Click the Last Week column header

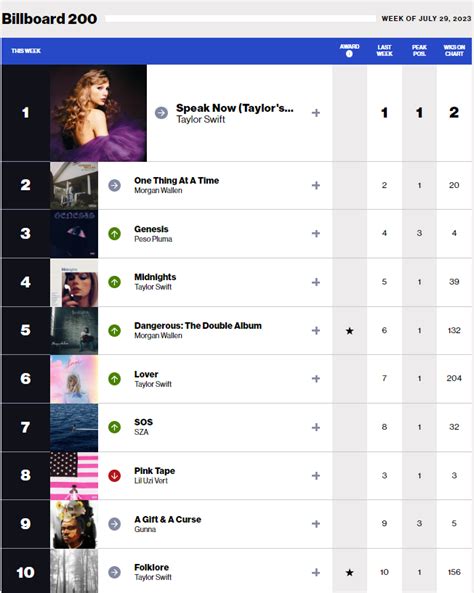pos(384,50)
